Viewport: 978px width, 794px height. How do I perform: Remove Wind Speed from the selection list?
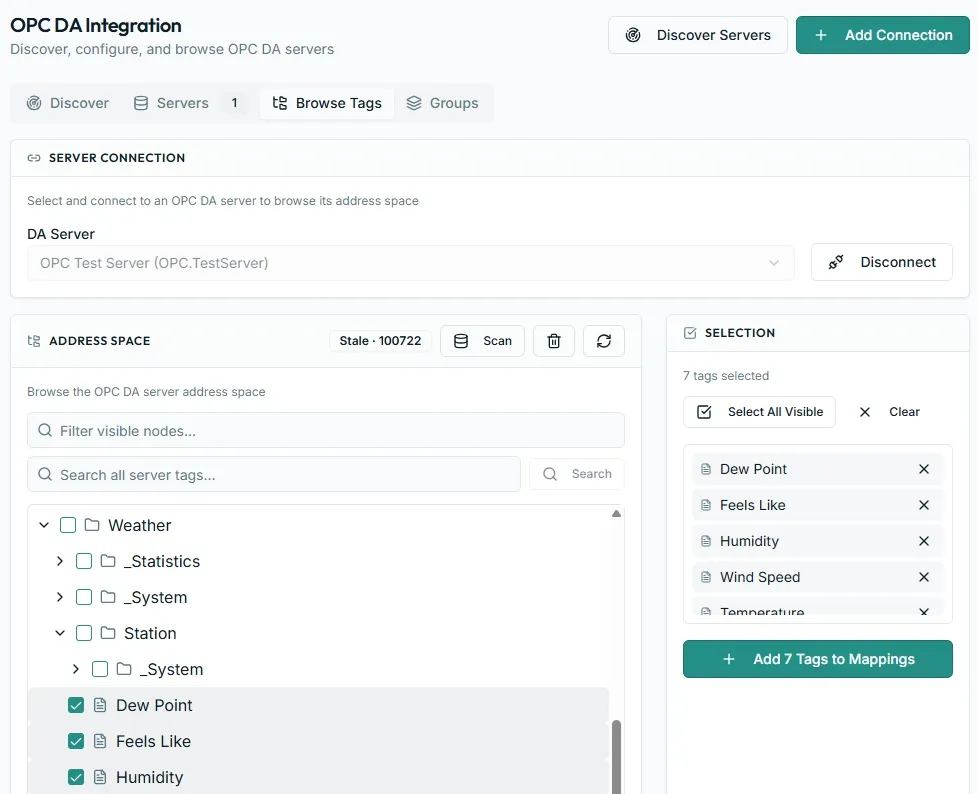tap(924, 577)
